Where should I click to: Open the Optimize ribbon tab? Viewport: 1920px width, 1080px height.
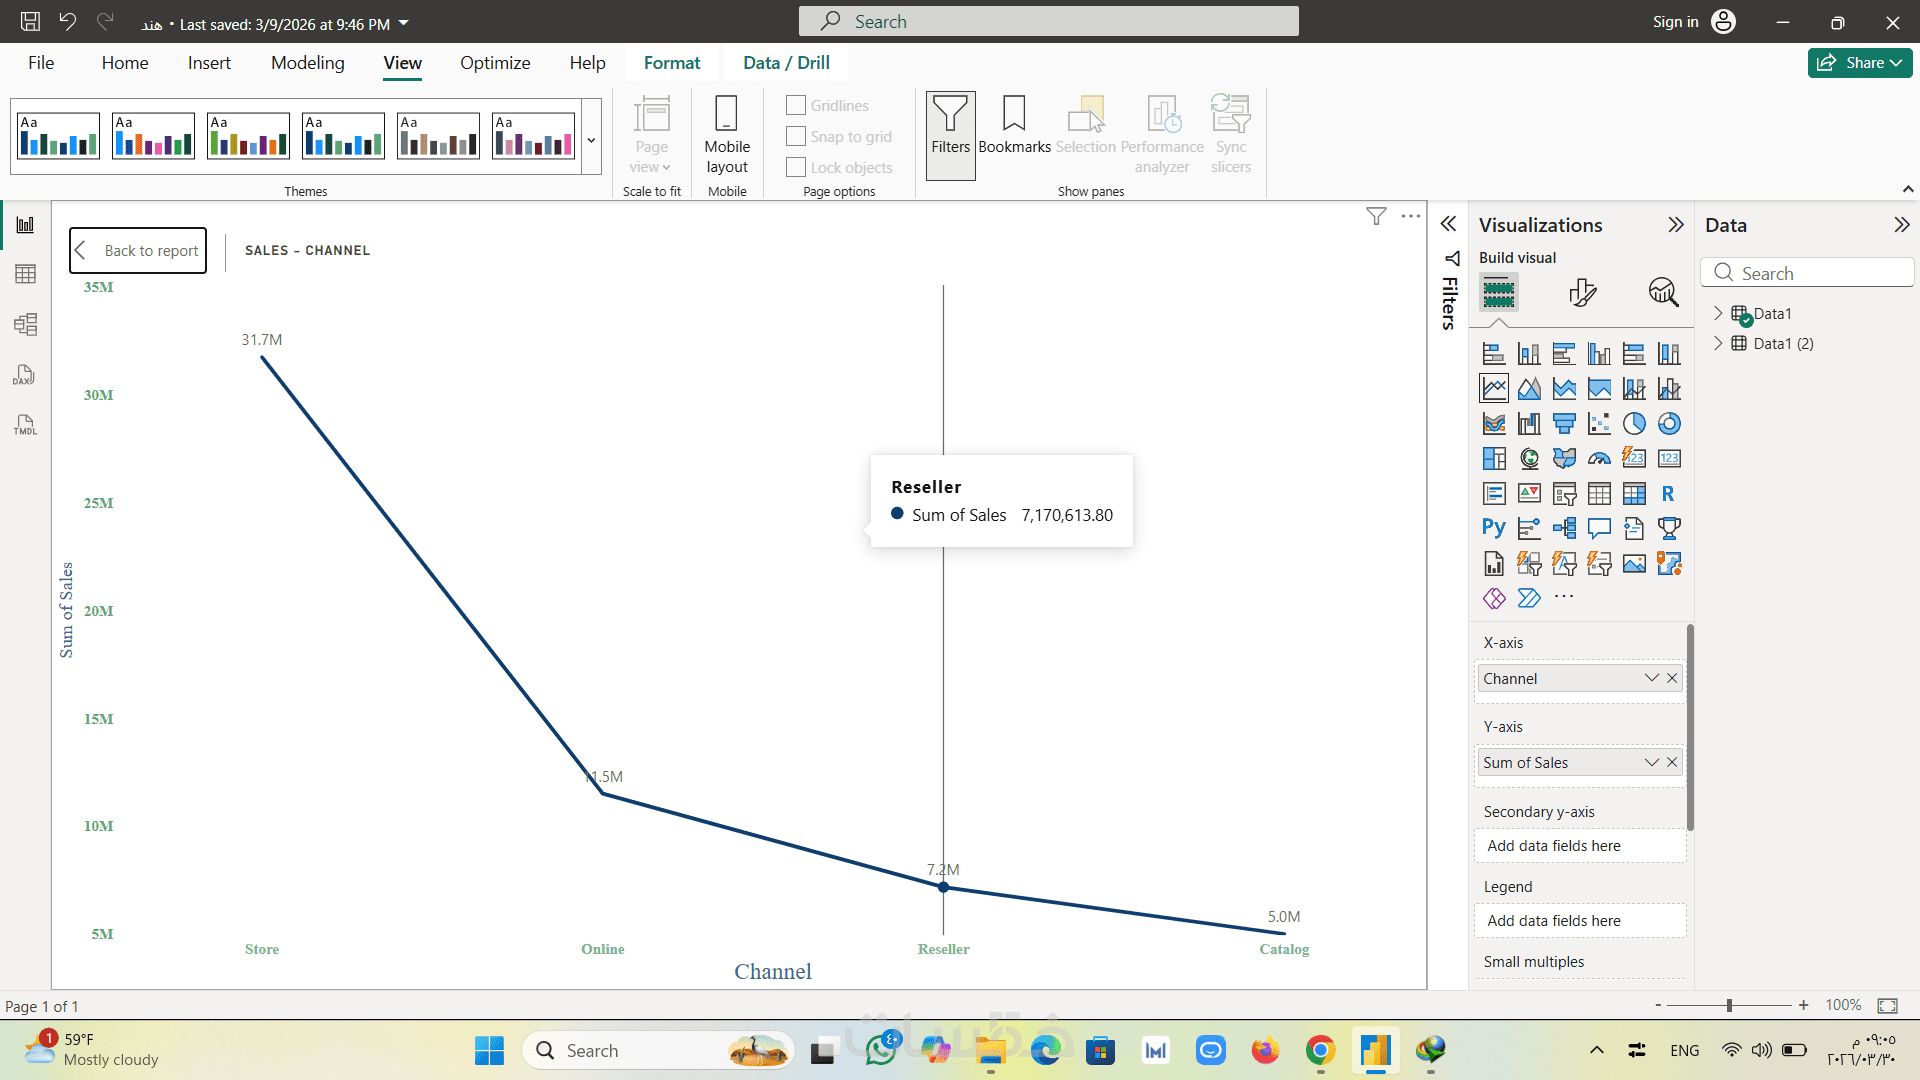[x=495, y=63]
